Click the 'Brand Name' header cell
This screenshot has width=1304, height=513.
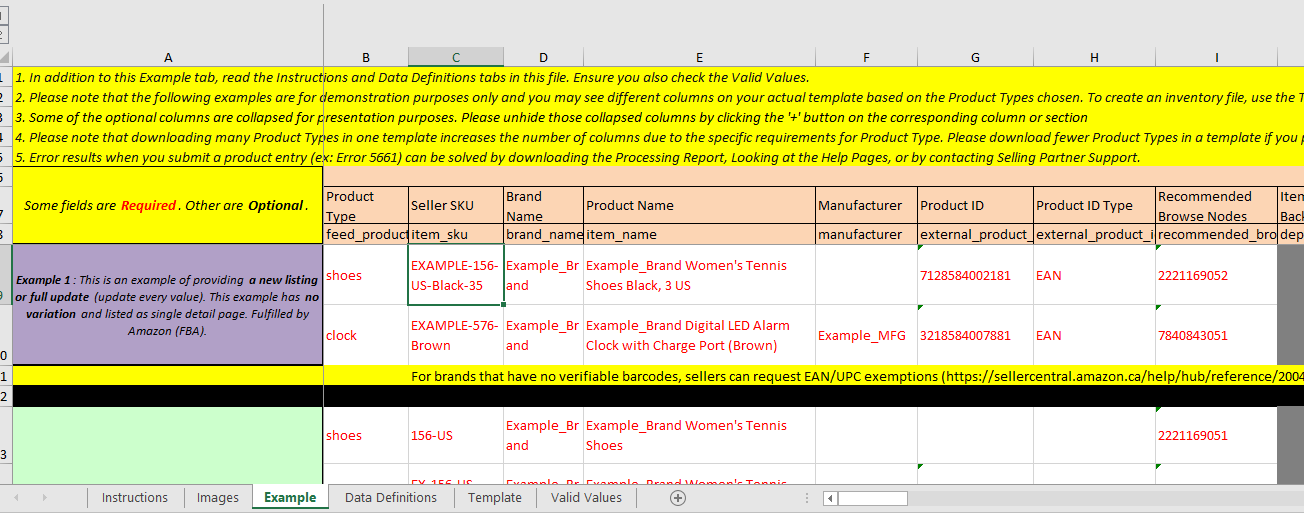[x=543, y=205]
